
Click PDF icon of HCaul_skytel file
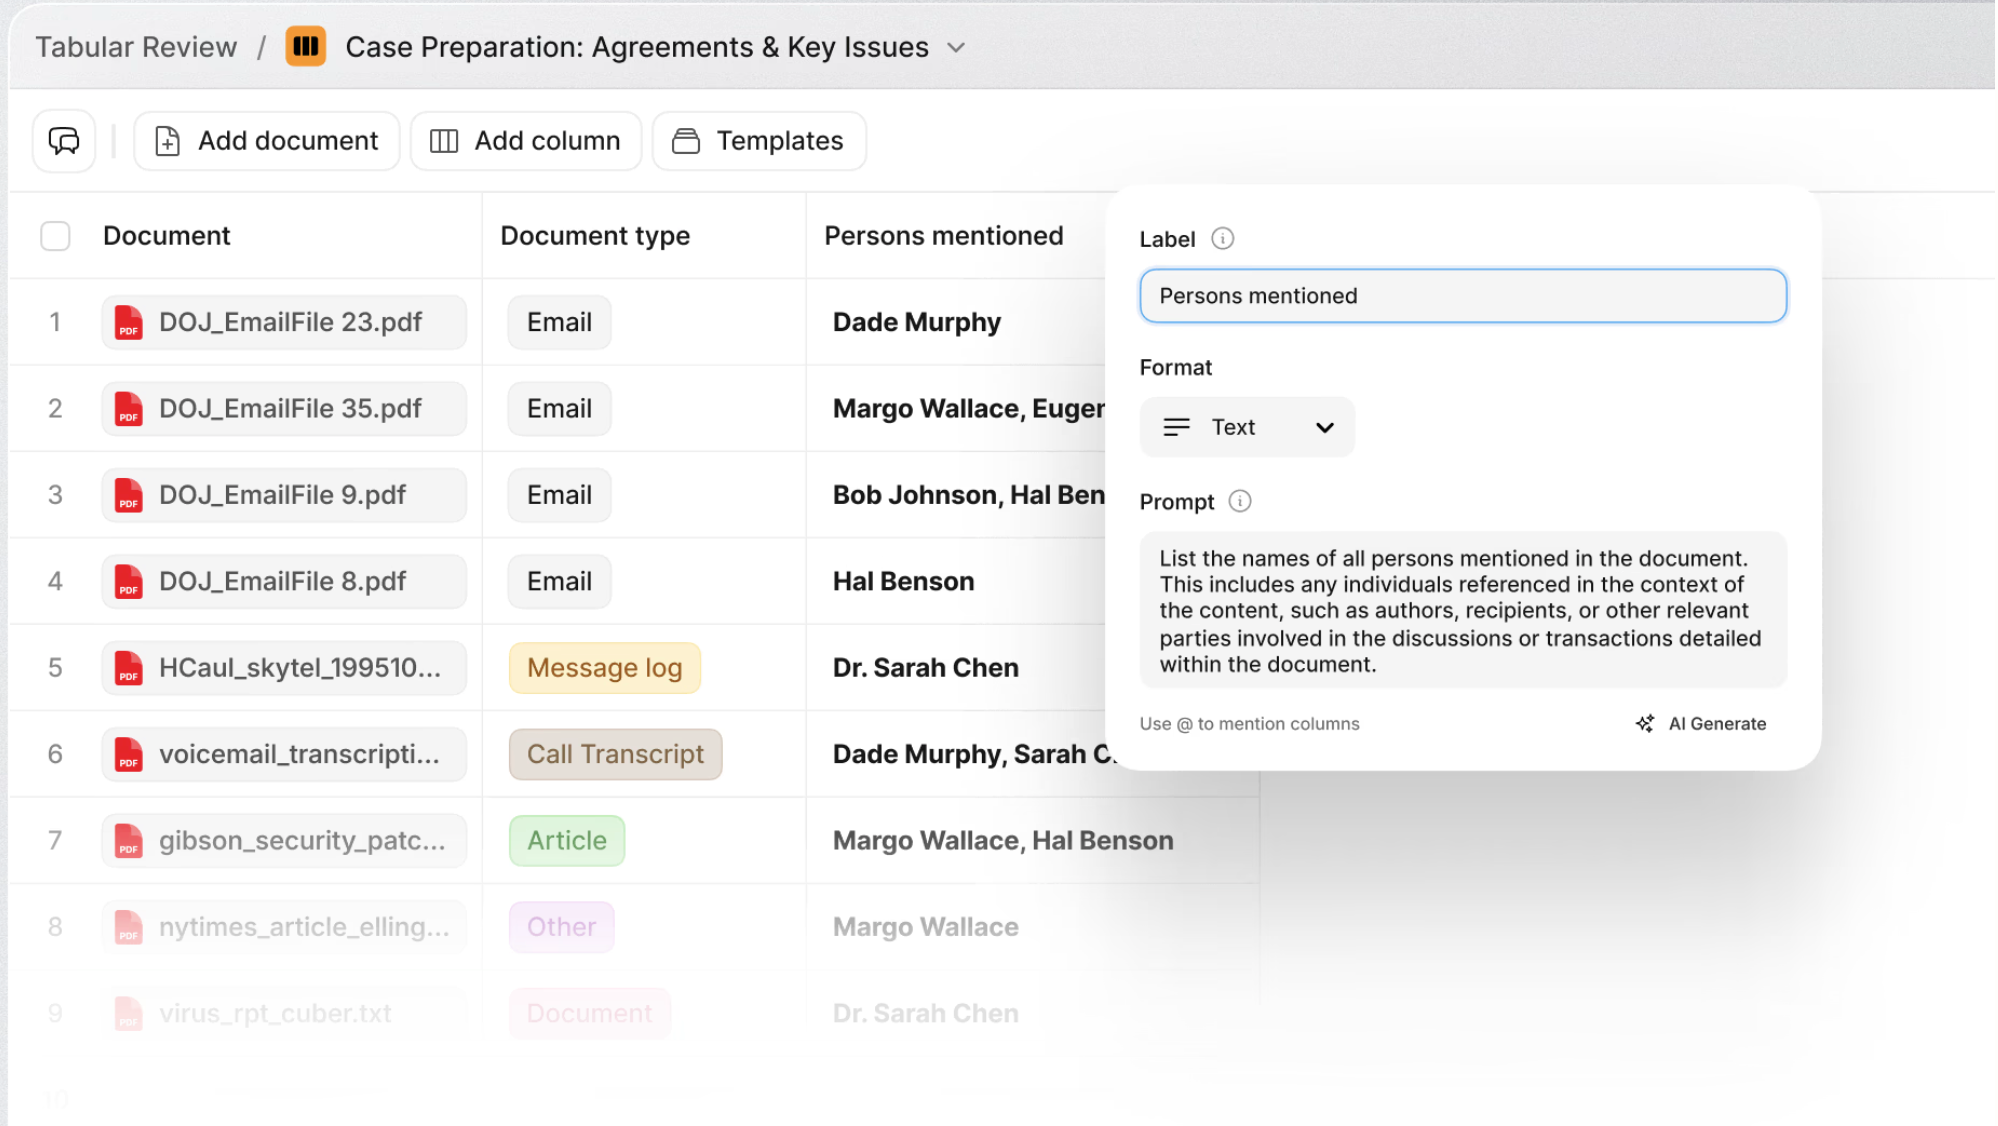point(129,668)
